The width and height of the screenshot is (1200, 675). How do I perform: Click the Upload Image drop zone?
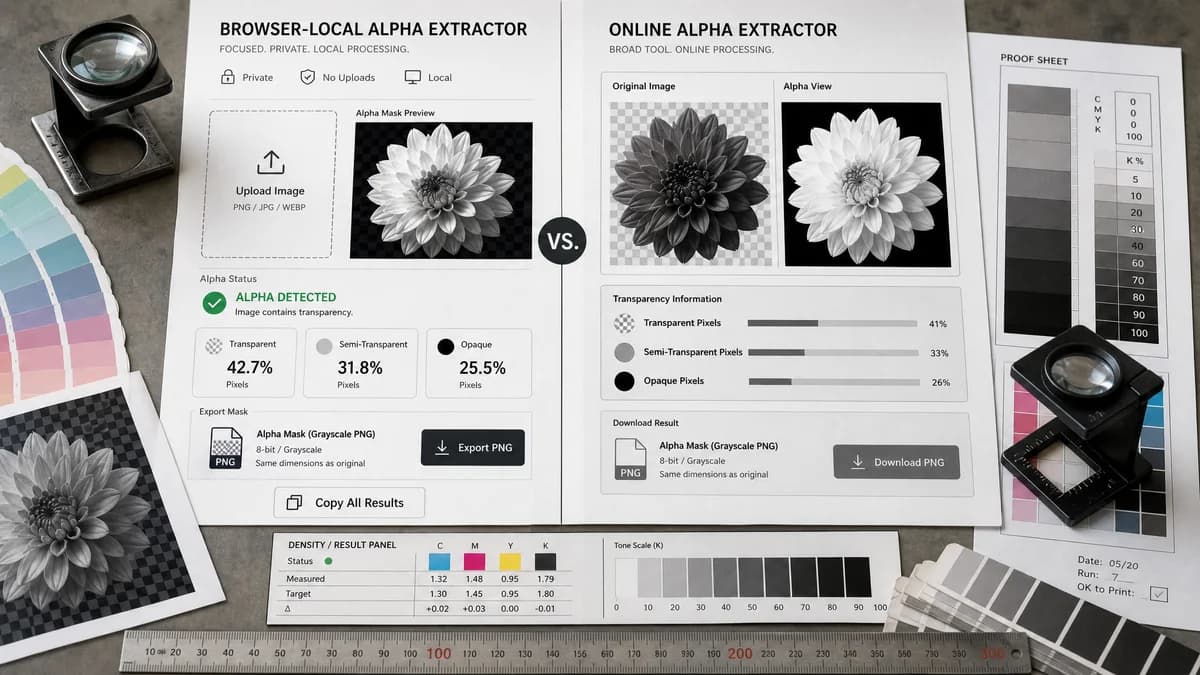[x=270, y=185]
